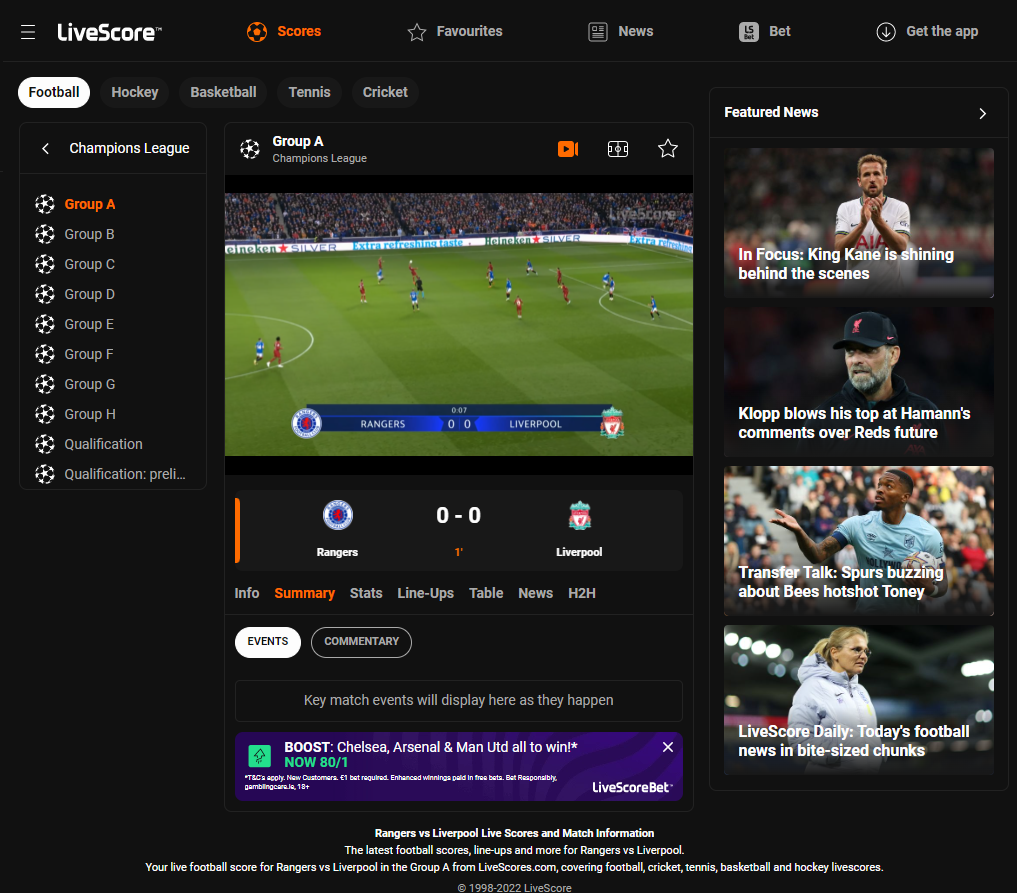
Task: Click Get the app download icon
Action: click(x=886, y=31)
